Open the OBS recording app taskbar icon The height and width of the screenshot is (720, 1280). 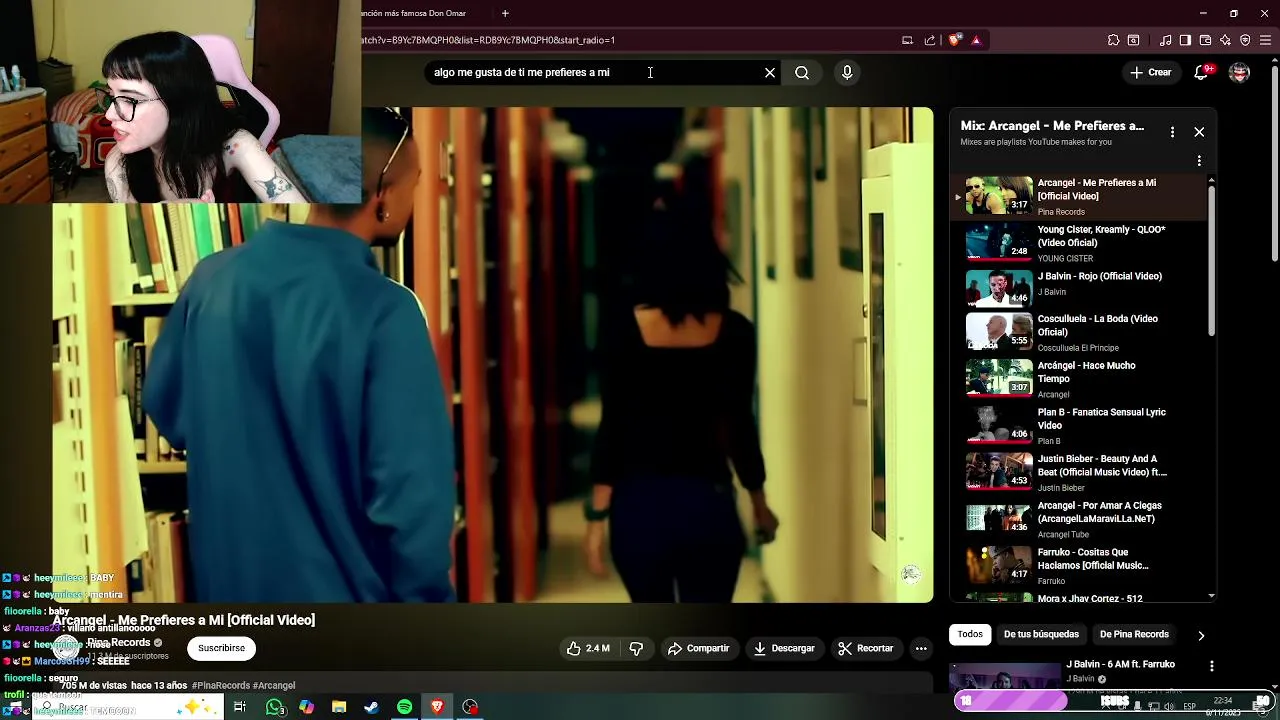[x=470, y=707]
